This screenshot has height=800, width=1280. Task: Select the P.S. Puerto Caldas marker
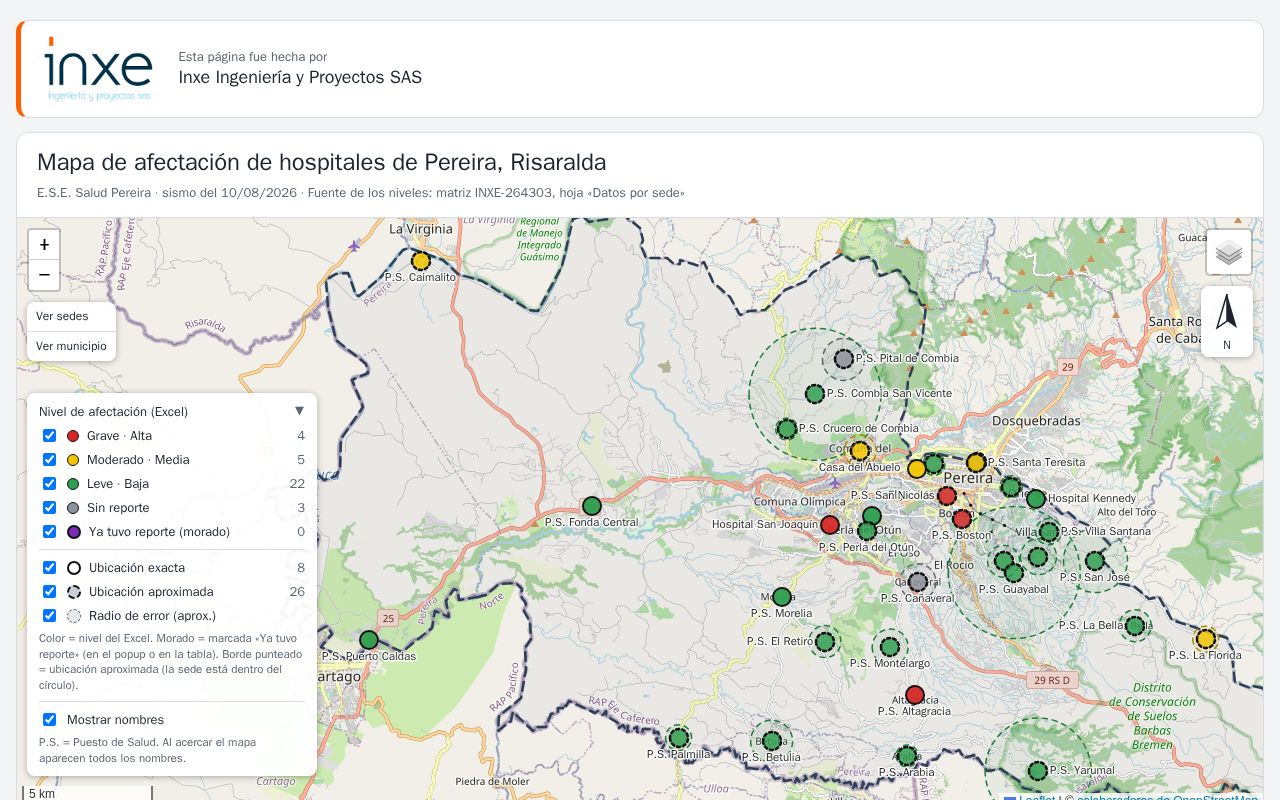[x=369, y=640]
